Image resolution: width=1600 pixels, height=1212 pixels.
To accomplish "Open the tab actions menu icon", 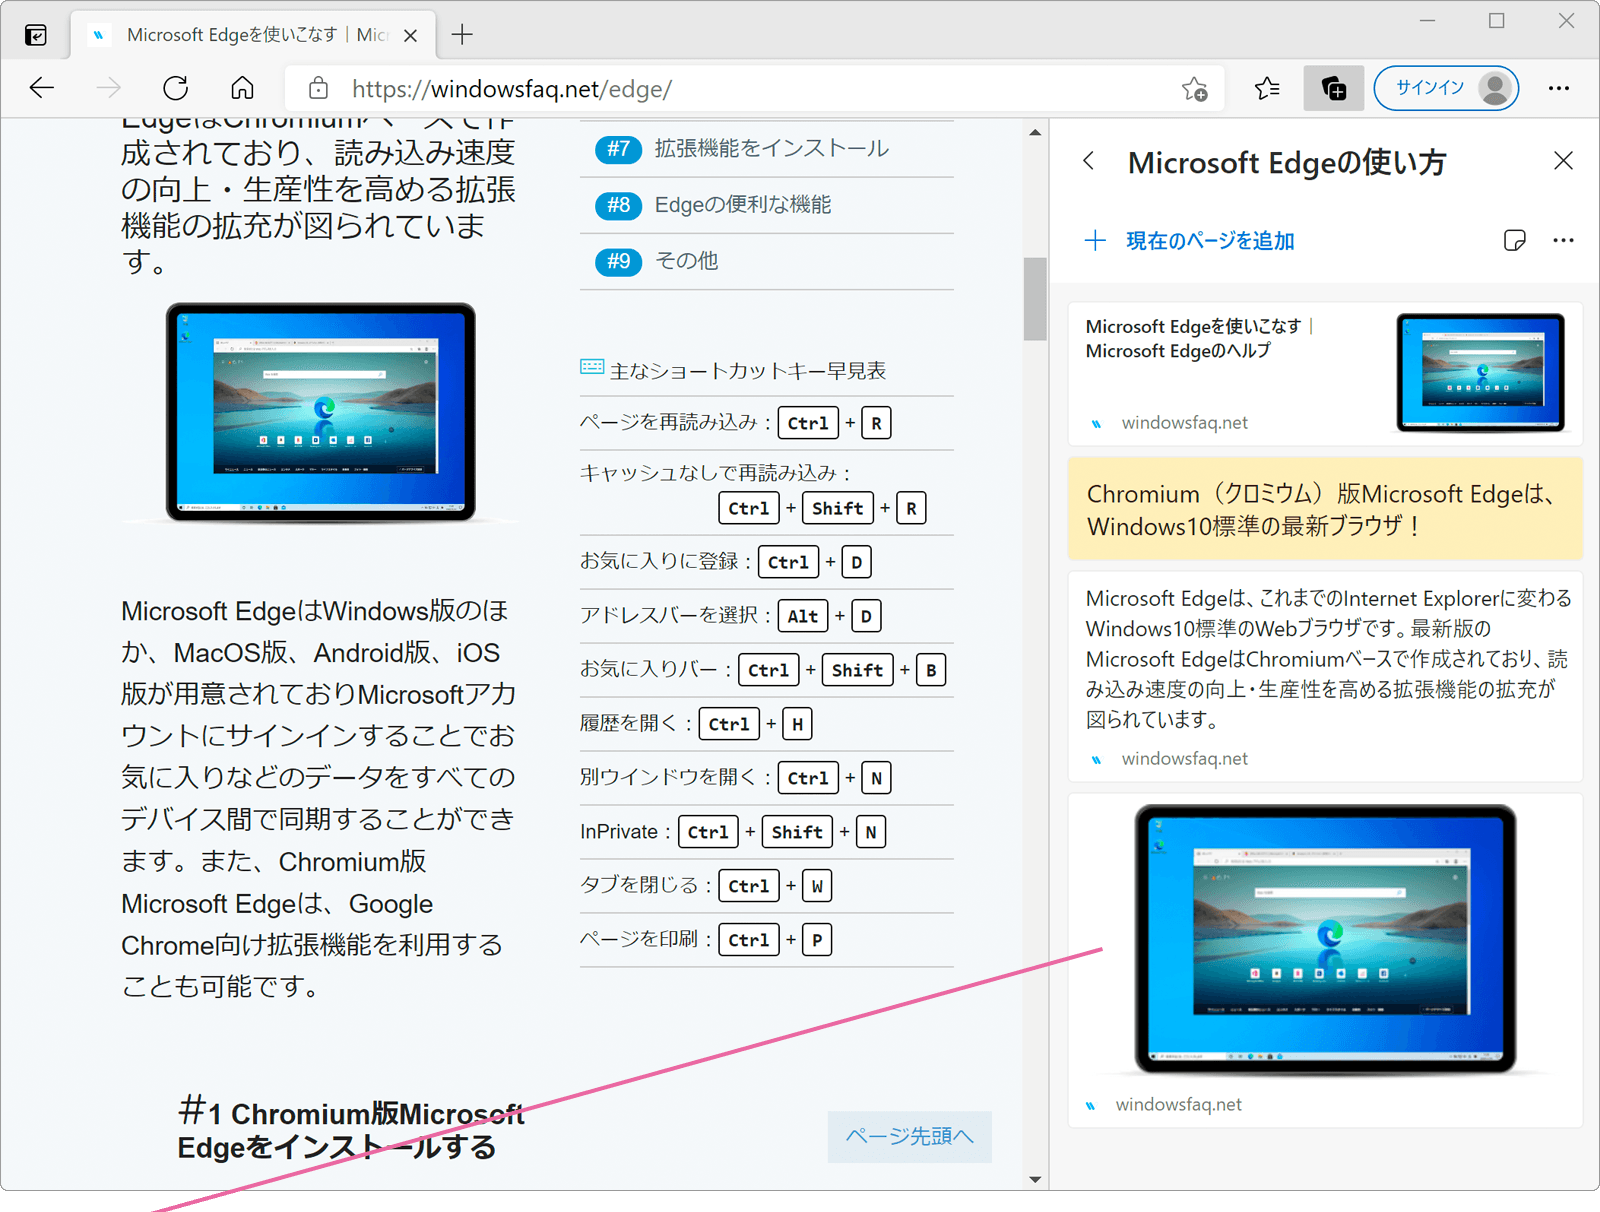I will [36, 36].
